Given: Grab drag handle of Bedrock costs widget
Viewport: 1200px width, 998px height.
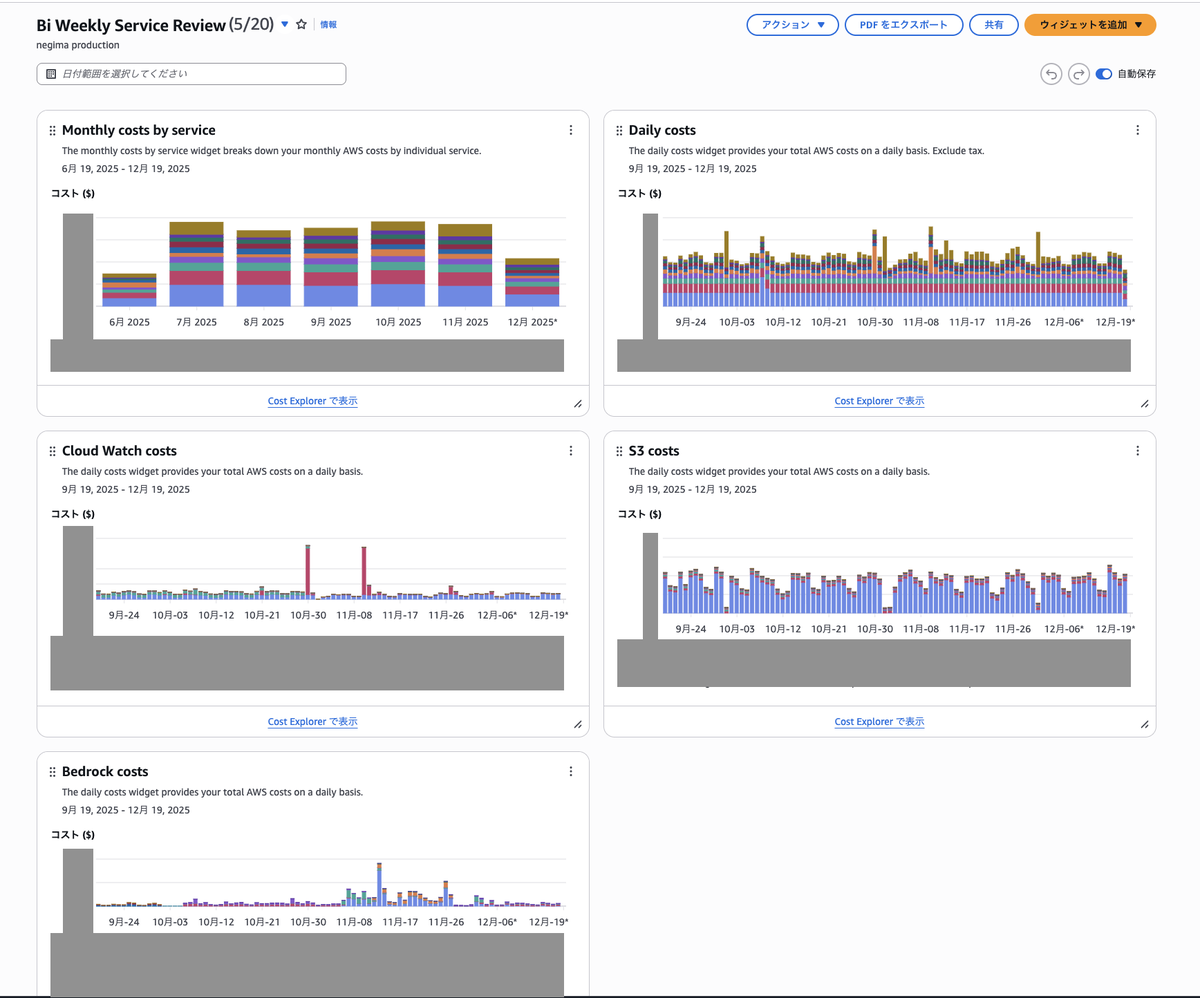Looking at the screenshot, I should click(x=52, y=772).
